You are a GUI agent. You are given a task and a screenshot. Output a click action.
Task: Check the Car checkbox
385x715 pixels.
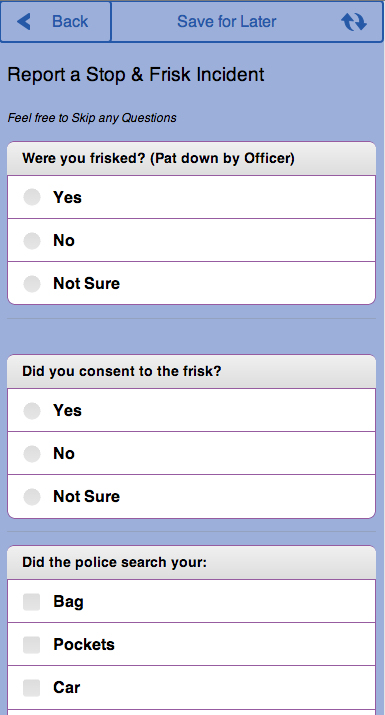[x=31, y=687]
